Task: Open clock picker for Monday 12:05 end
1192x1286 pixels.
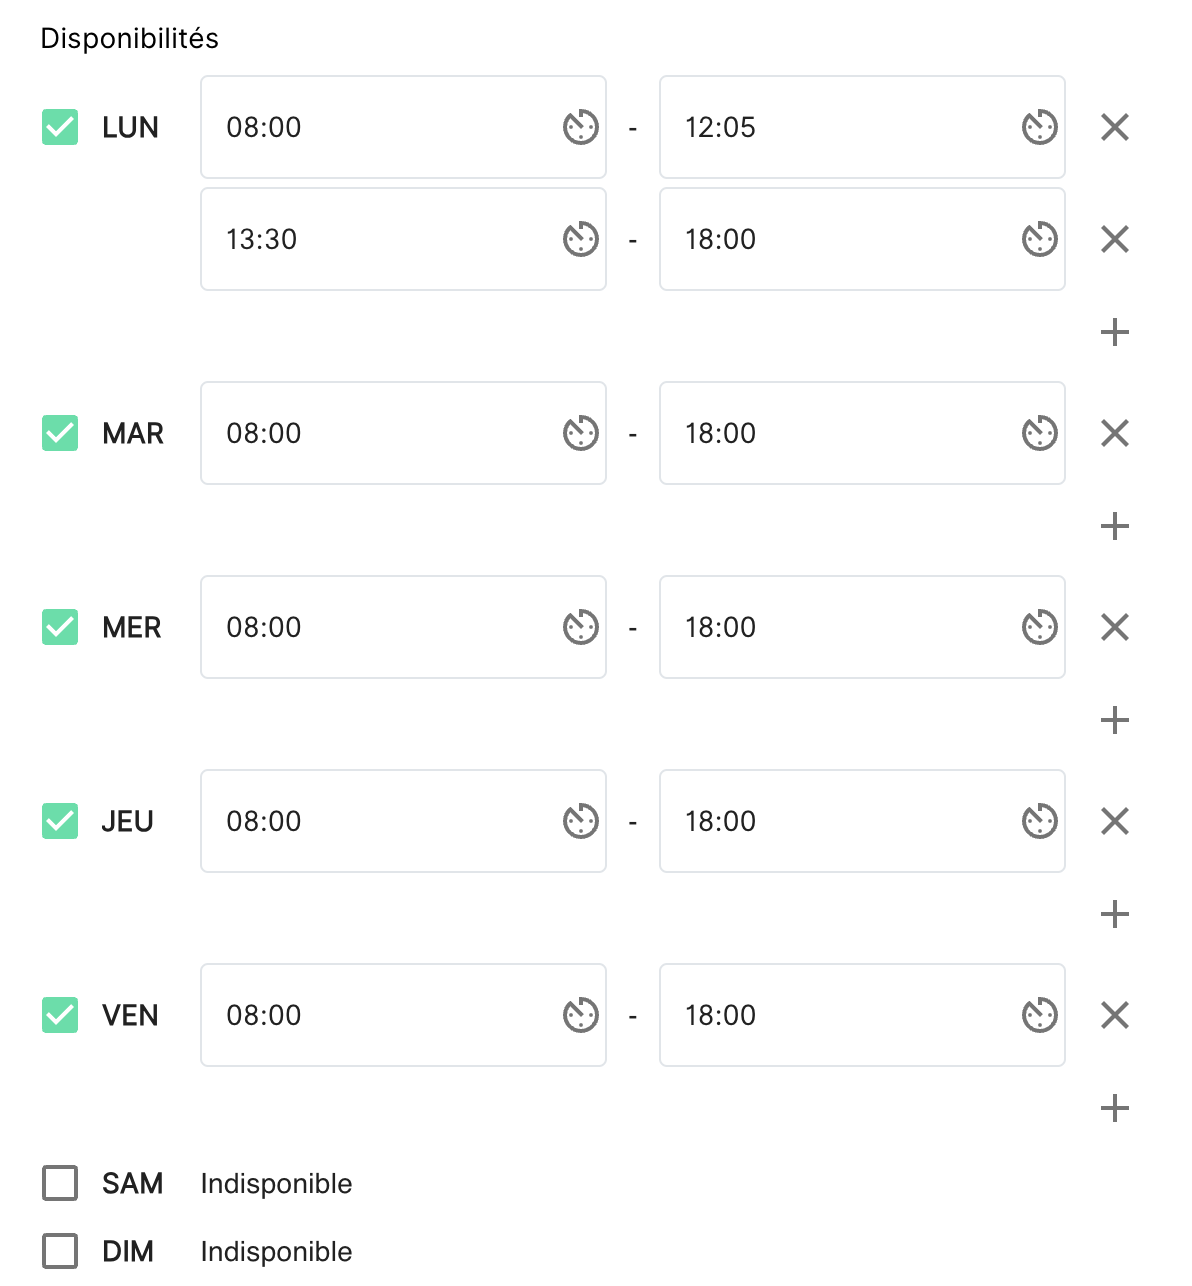Action: click(x=1039, y=127)
